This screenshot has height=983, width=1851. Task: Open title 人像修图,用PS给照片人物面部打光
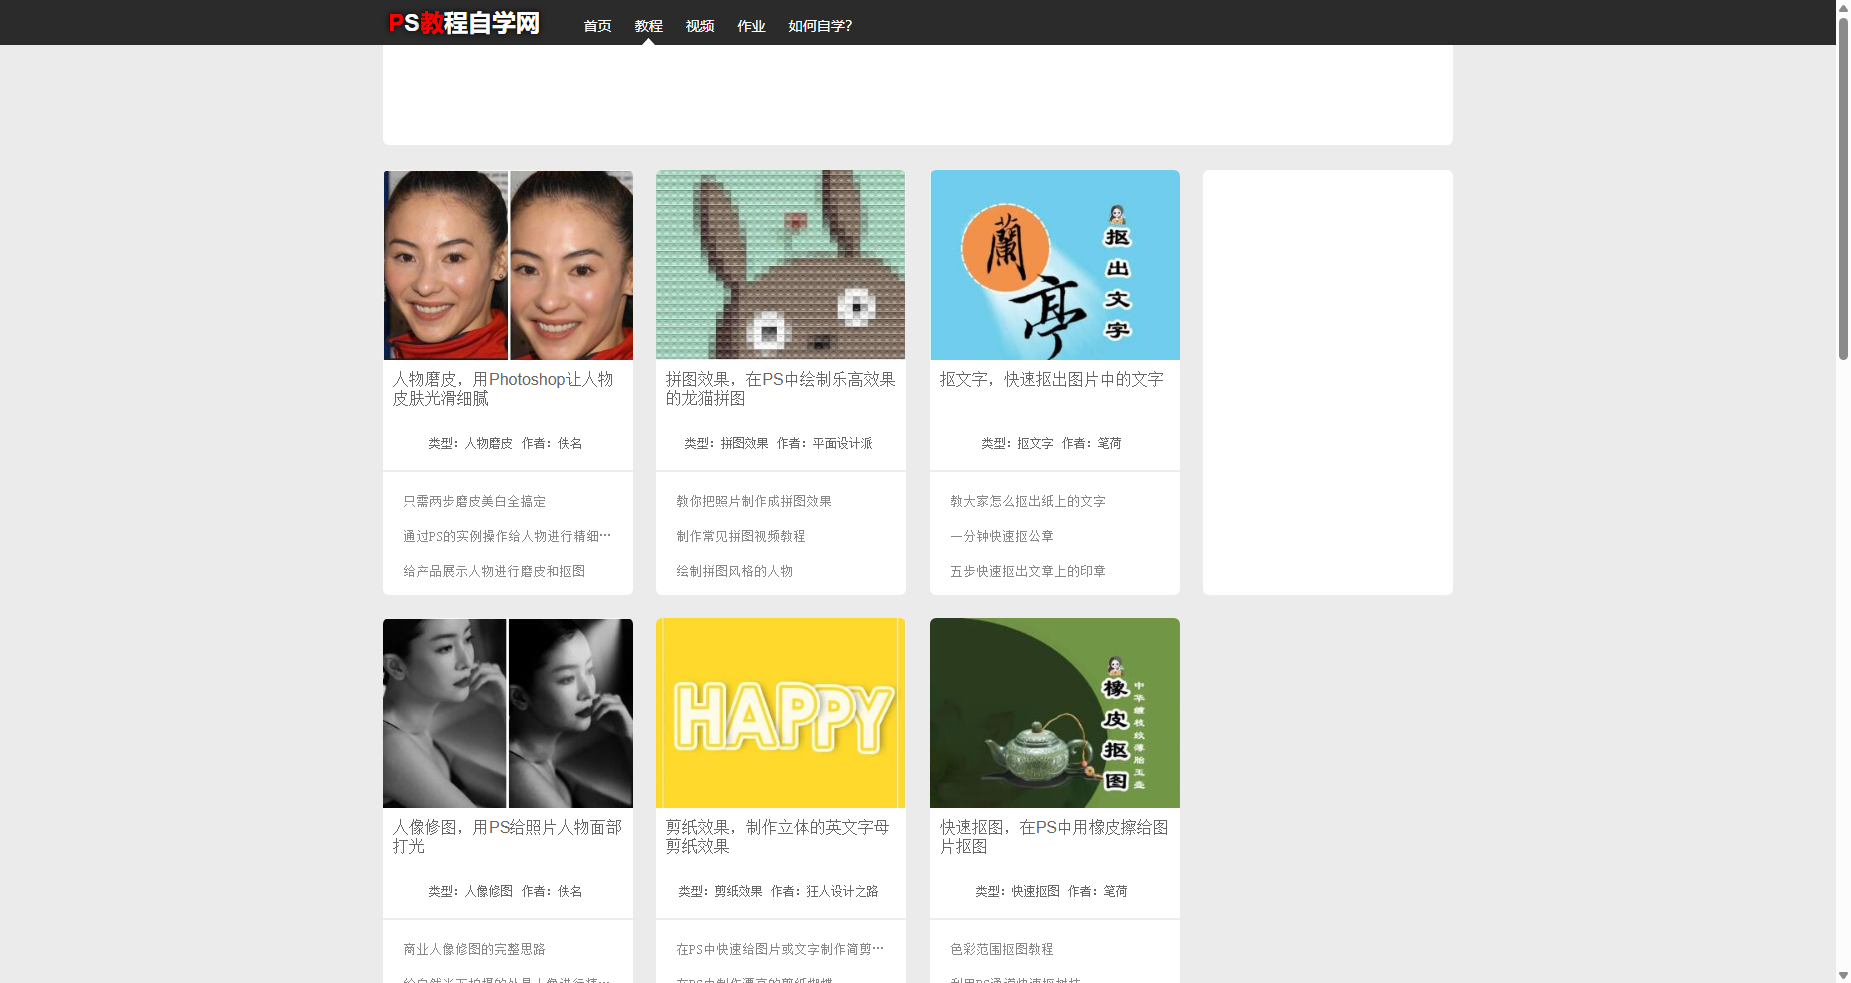[x=507, y=837]
